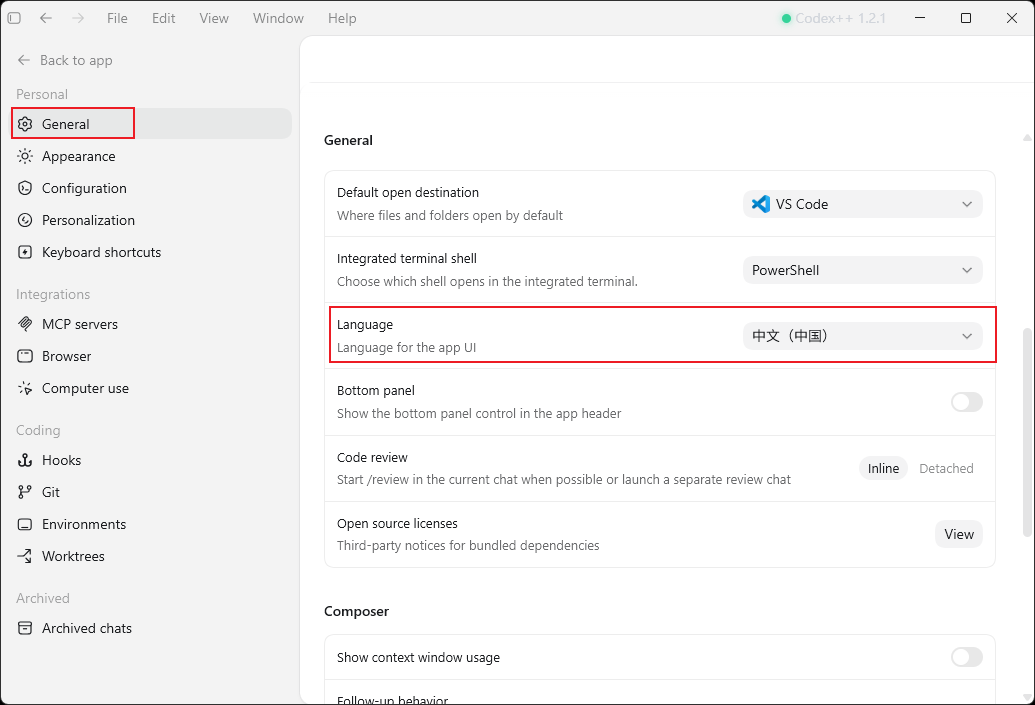Open the Edit menu
Screen dimensions: 1035x705
pos(163,18)
